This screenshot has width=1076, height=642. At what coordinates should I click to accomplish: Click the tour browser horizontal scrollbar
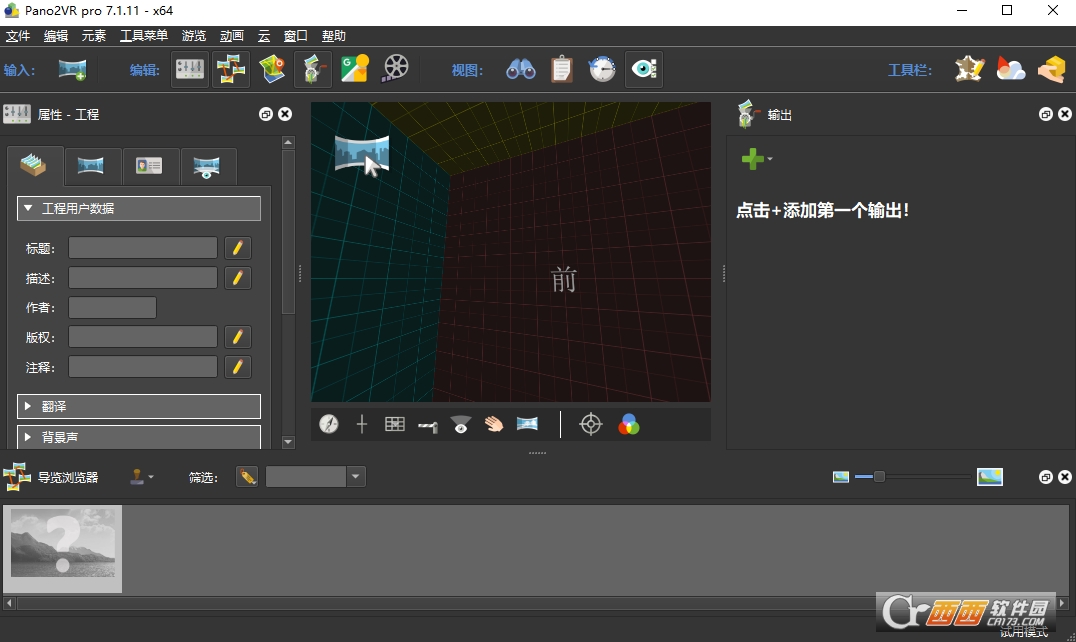coord(535,603)
